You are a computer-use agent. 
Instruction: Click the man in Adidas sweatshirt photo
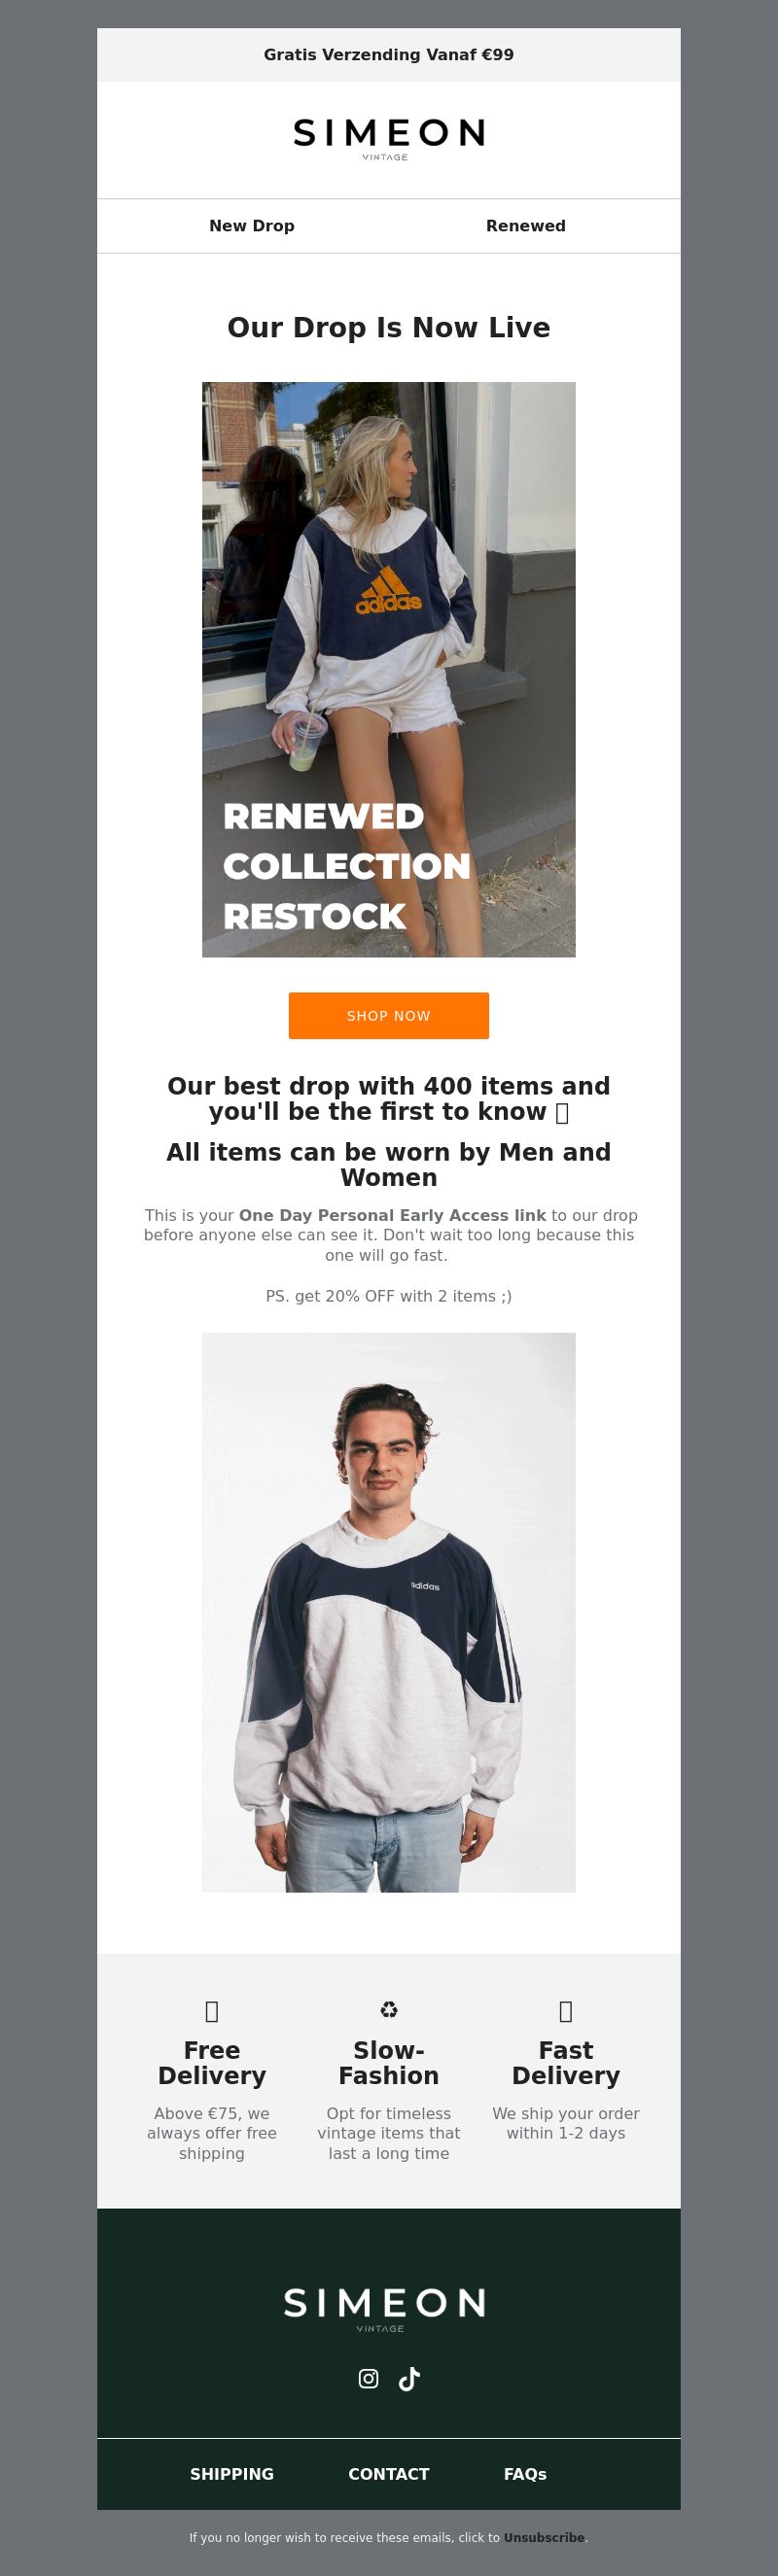pyautogui.click(x=389, y=1612)
